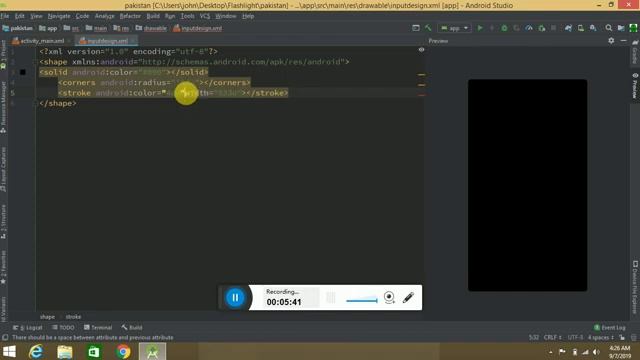Change 4 spaces indent setting

coord(601,338)
